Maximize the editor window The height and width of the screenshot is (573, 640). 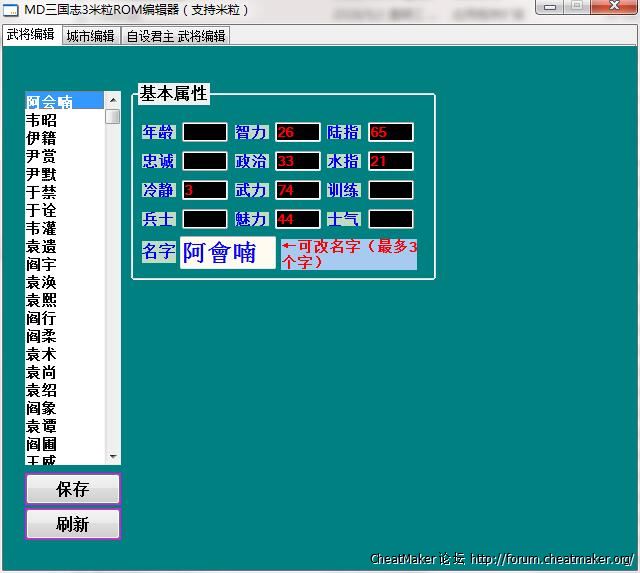pos(578,6)
